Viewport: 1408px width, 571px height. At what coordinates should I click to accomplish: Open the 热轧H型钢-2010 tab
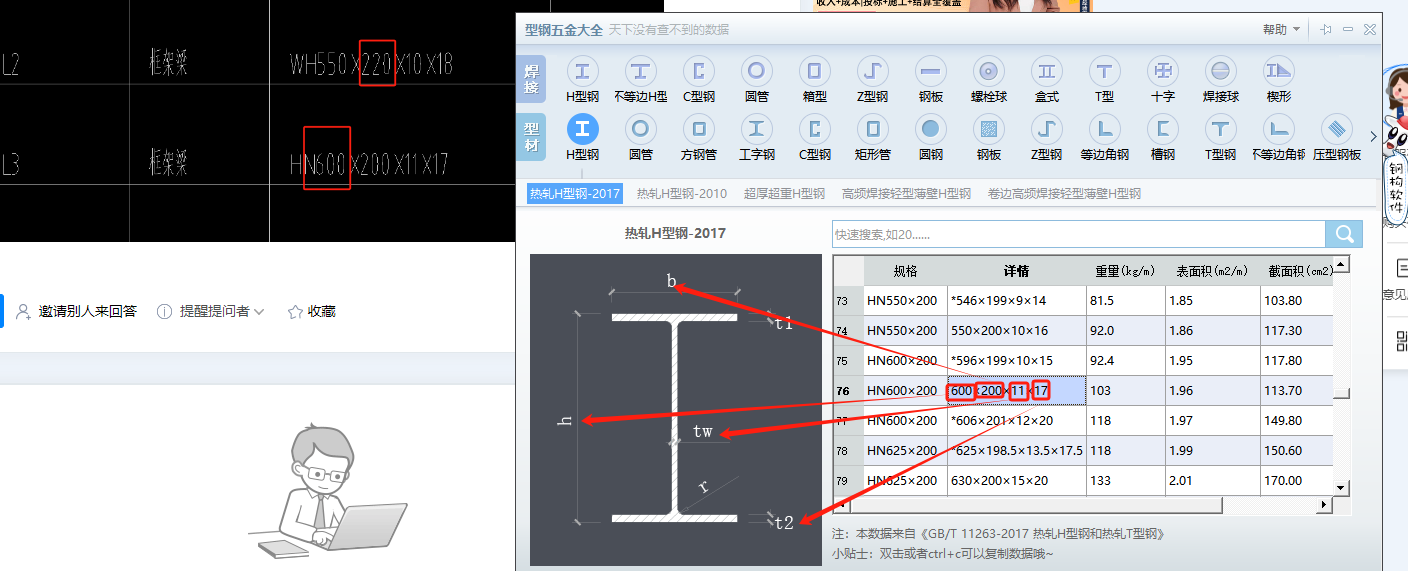[x=682, y=194]
